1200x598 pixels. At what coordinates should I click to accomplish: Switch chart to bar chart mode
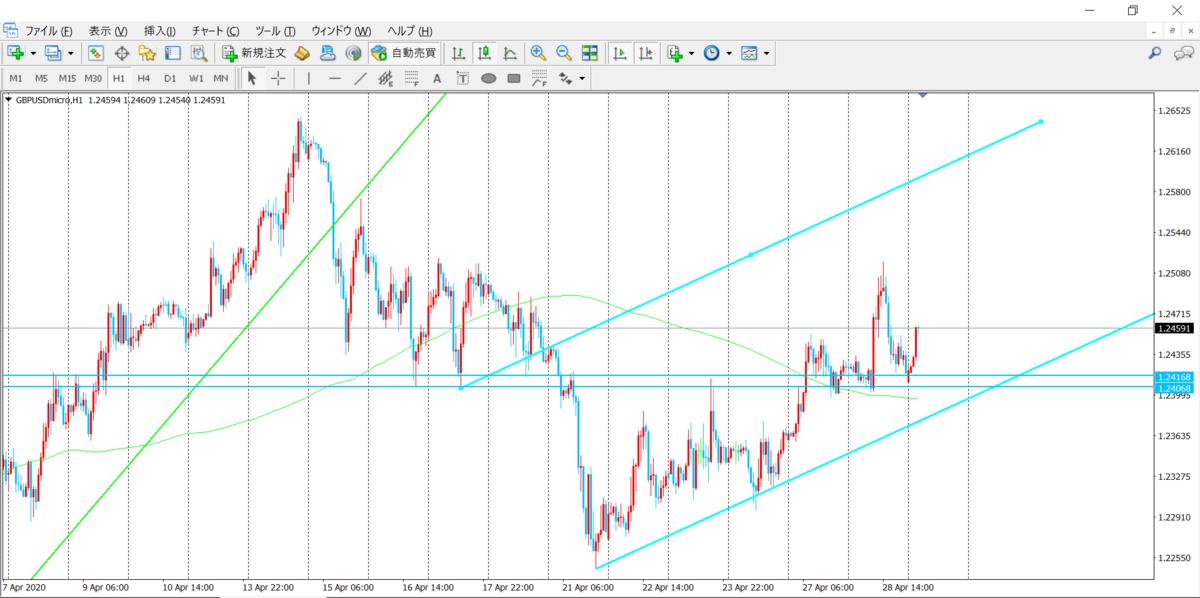coord(459,53)
